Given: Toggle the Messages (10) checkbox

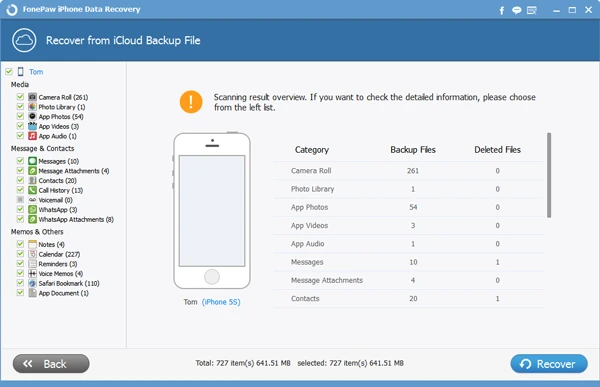Looking at the screenshot, I should [20, 161].
